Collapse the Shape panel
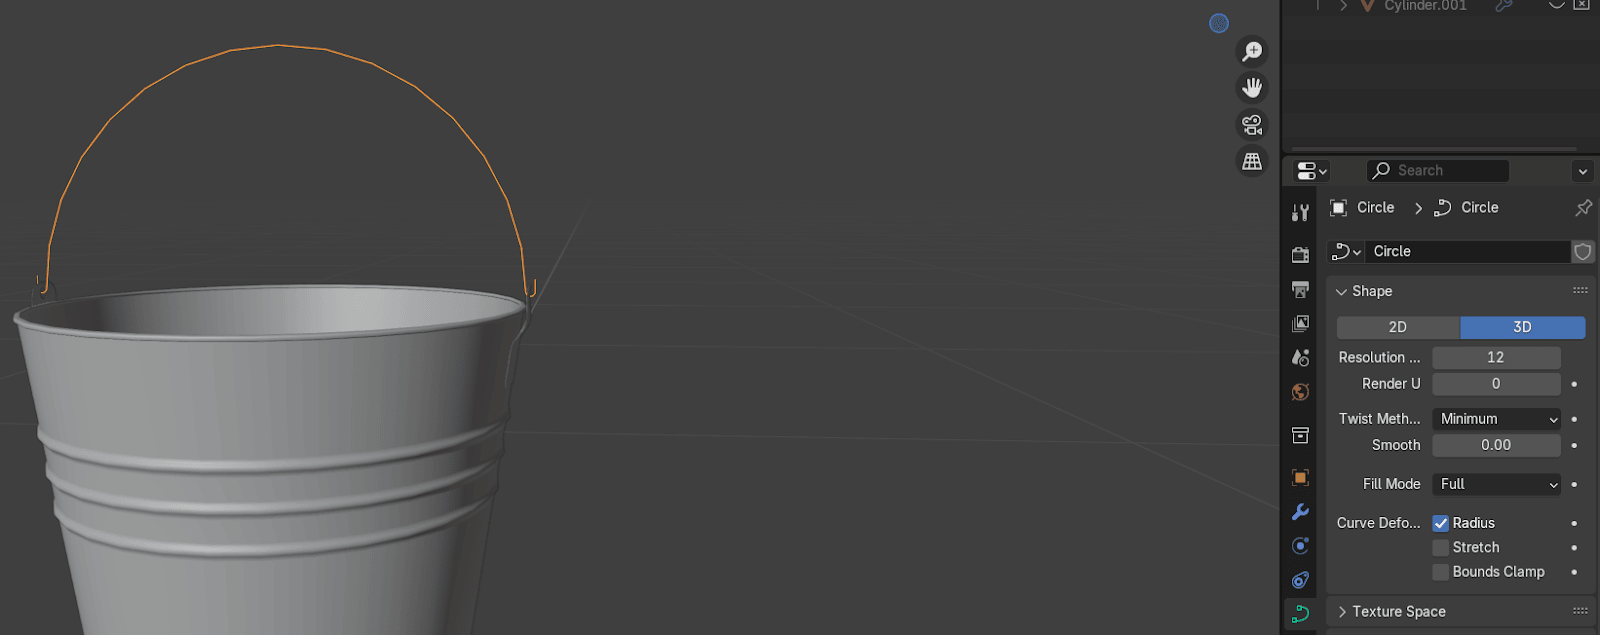 pos(1371,291)
